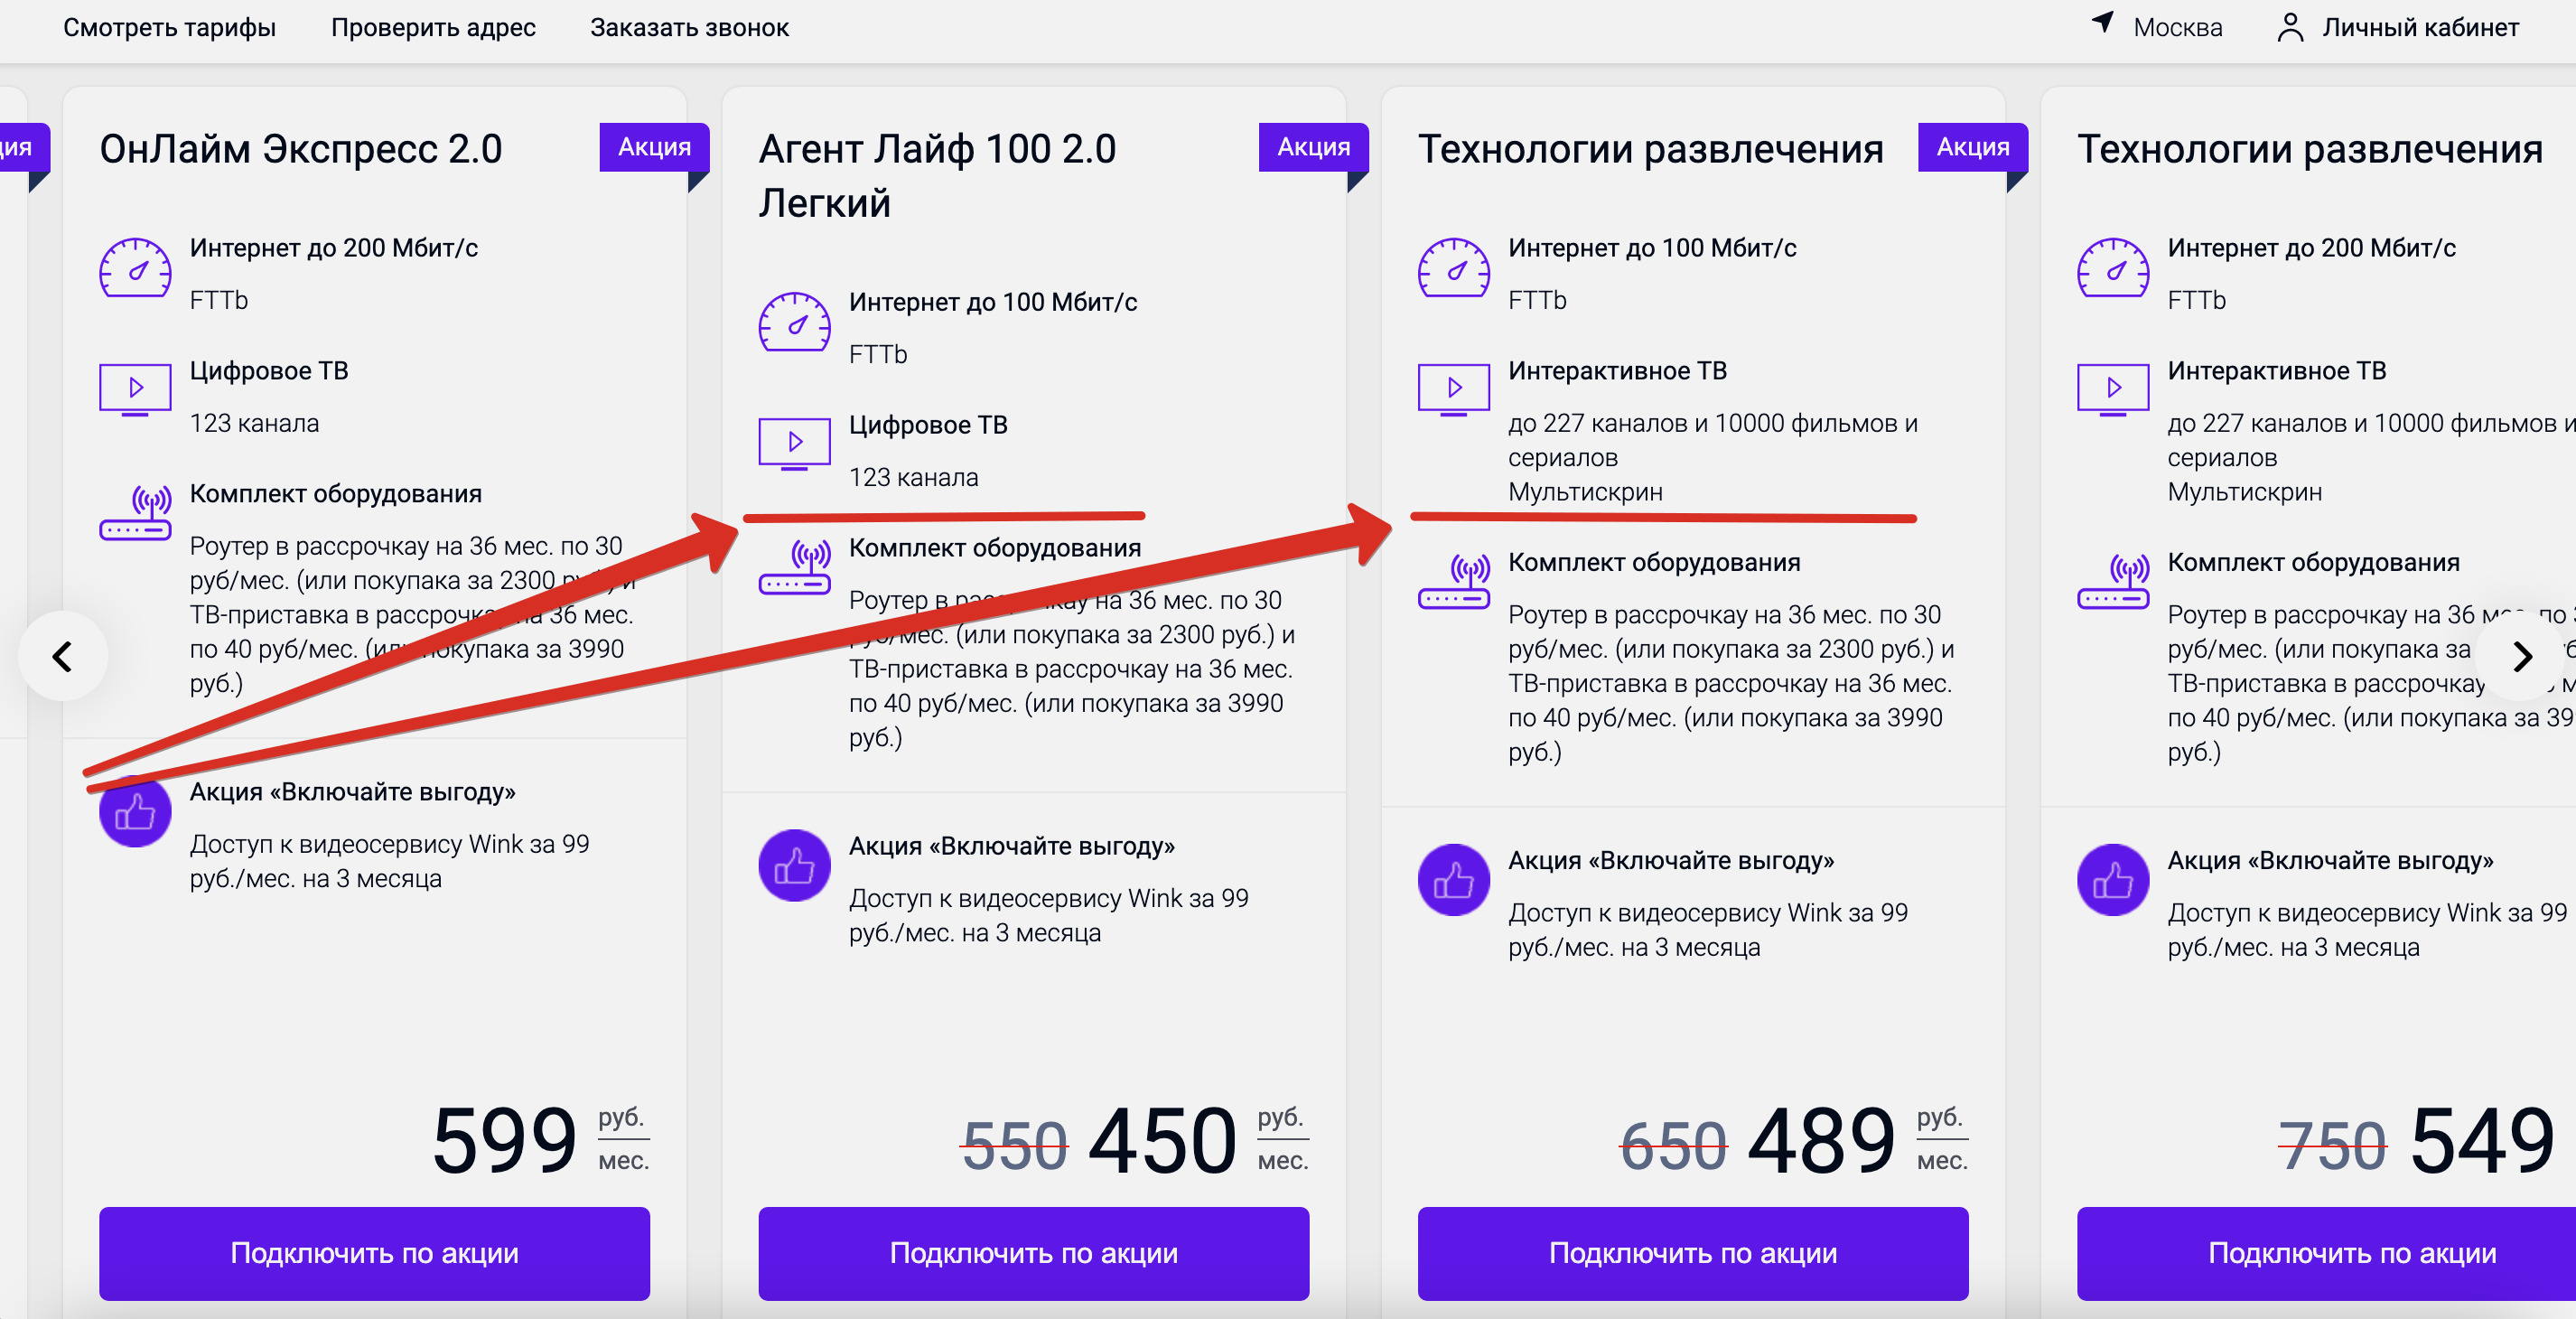Screen dimensions: 2576x1319
Task: Click the speedometer icon in the 489 руб. tariff card
Action: coord(1454,268)
